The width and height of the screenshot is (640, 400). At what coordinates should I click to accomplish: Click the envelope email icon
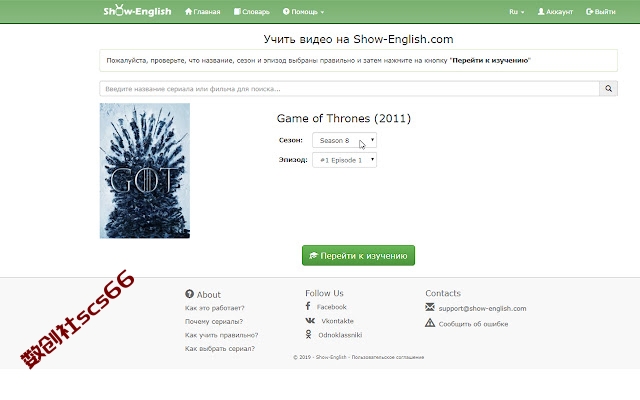[x=430, y=307]
